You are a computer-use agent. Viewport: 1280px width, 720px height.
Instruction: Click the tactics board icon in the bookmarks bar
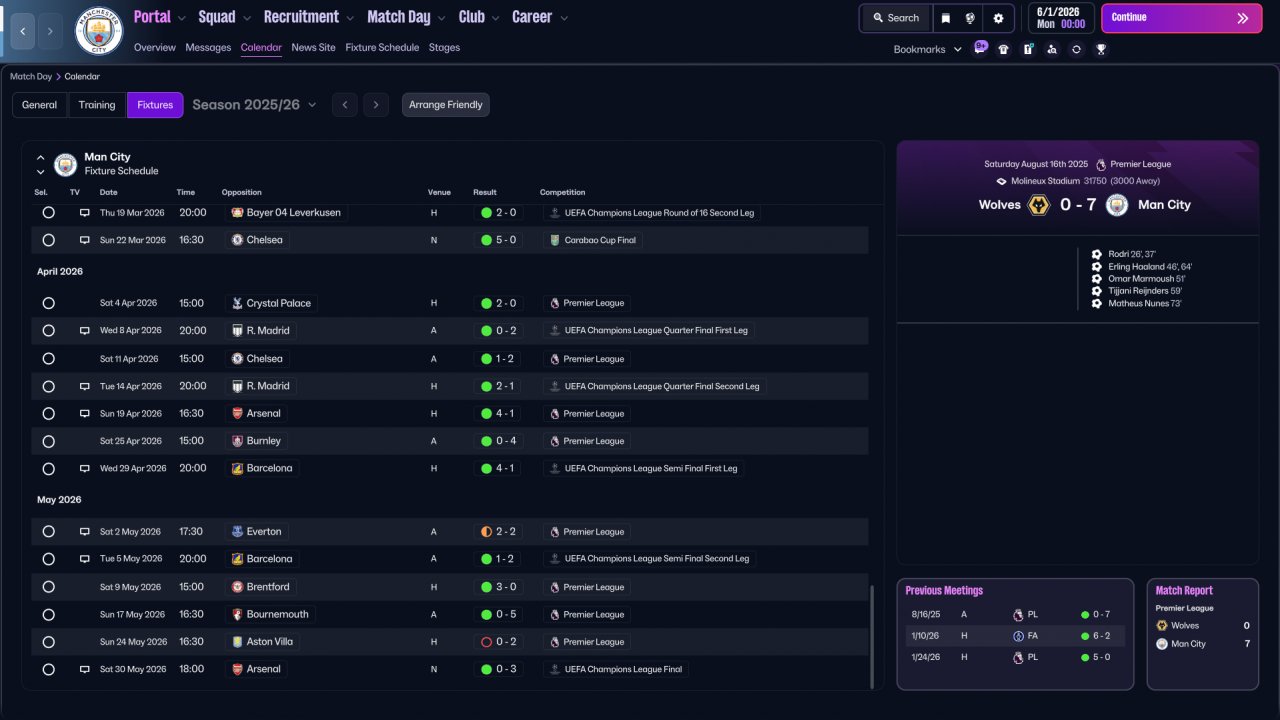[x=1028, y=49]
